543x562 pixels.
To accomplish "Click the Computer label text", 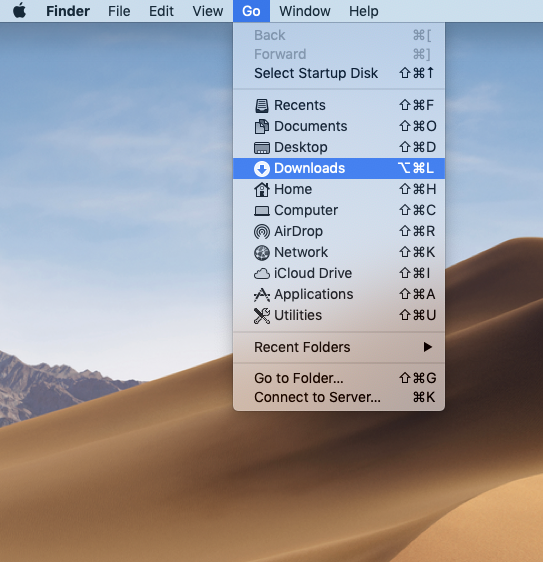I will (306, 210).
